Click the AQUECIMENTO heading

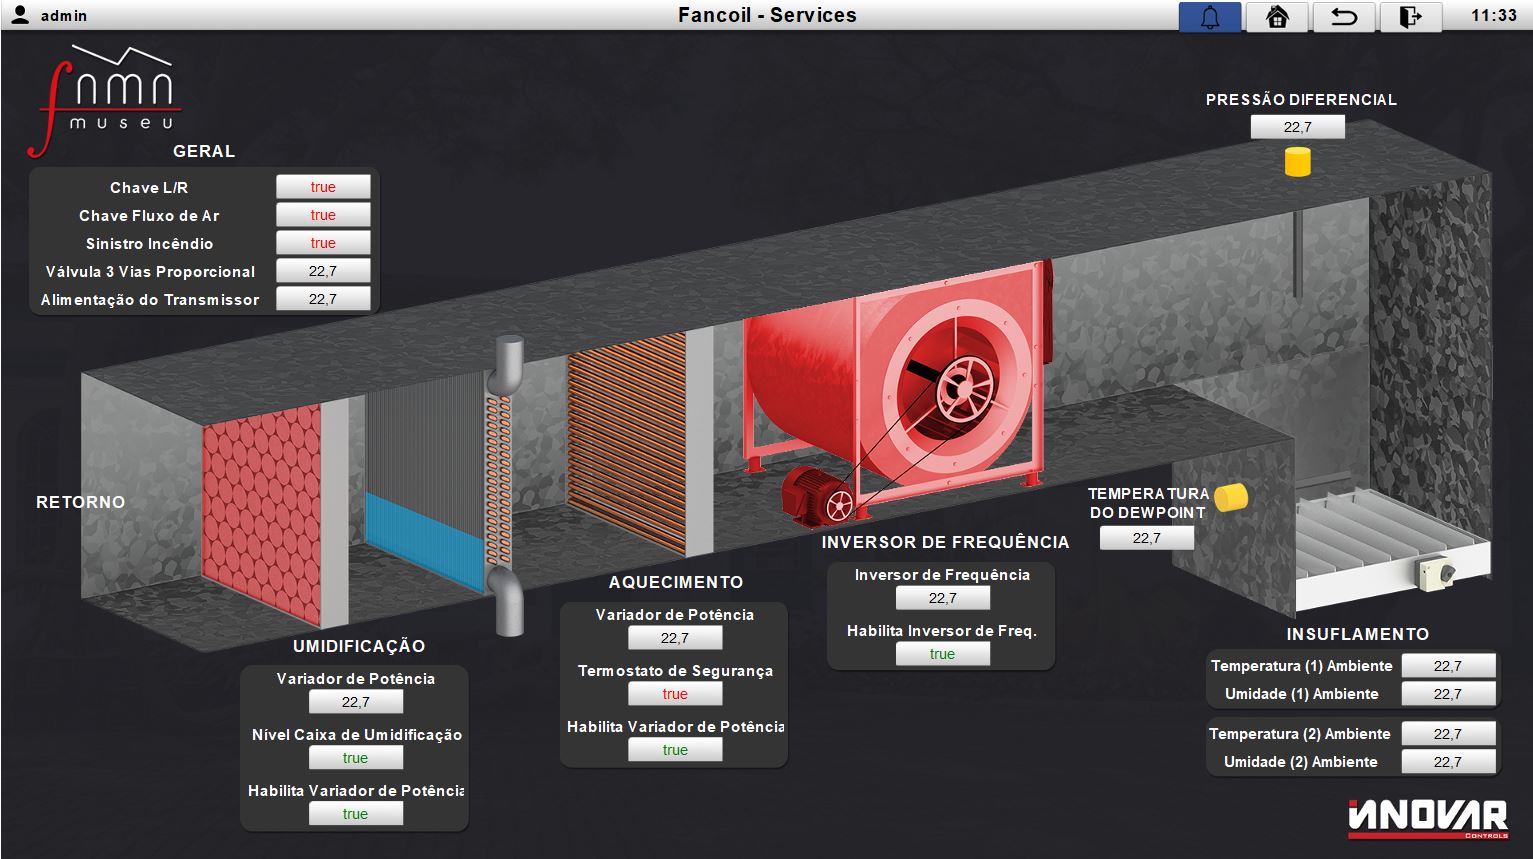click(x=676, y=582)
